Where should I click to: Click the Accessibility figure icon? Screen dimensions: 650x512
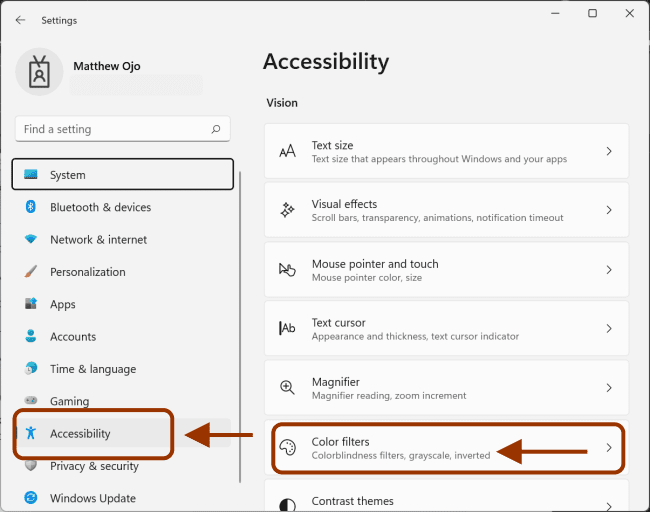pos(31,433)
